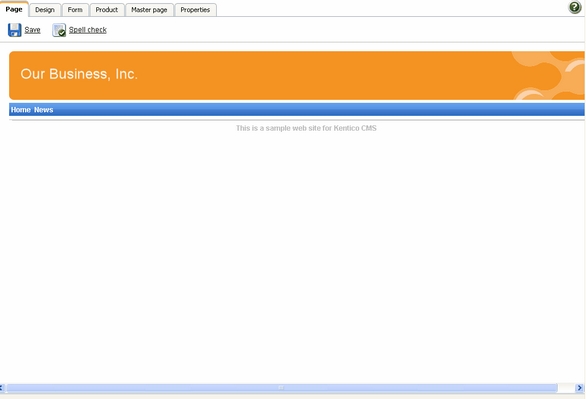Image resolution: width=586 pixels, height=399 pixels.
Task: Open the Form tab
Action: [x=75, y=10]
